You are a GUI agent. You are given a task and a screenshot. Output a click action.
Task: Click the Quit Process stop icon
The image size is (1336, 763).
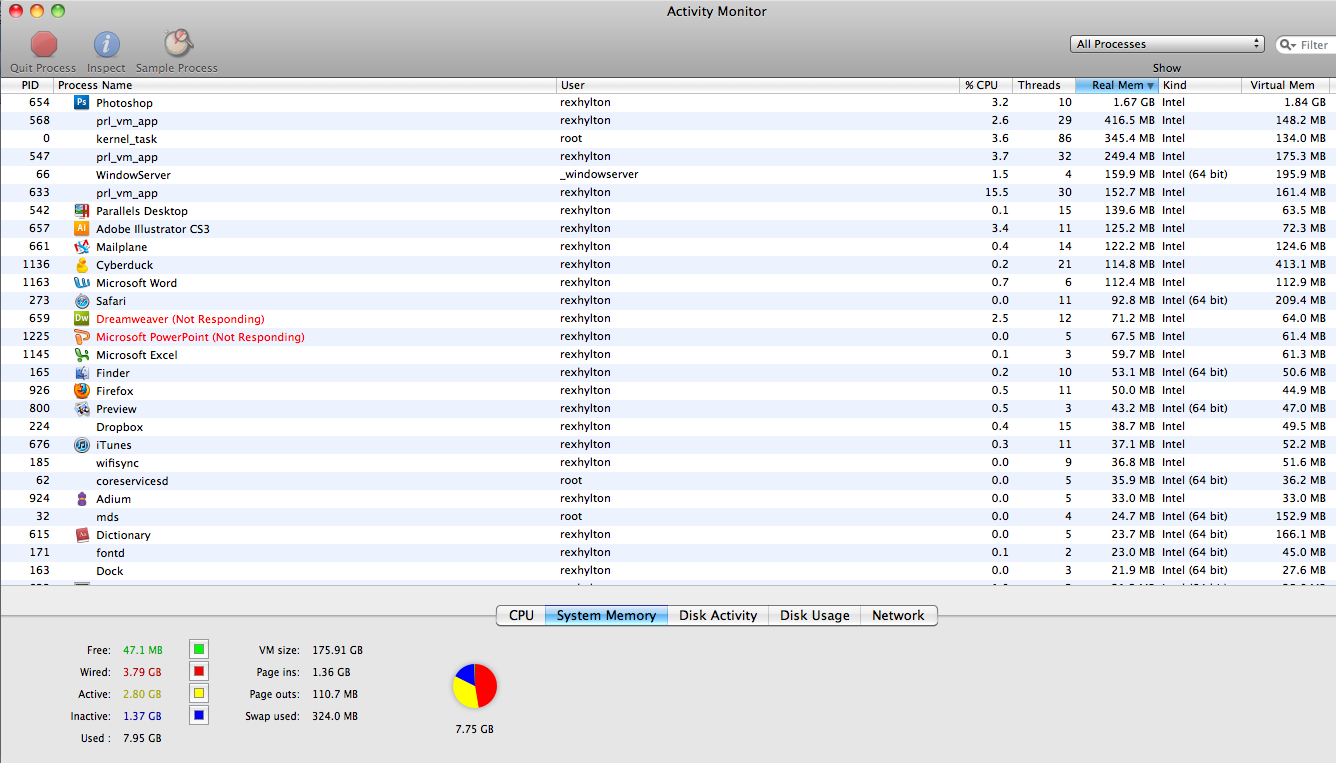44,44
